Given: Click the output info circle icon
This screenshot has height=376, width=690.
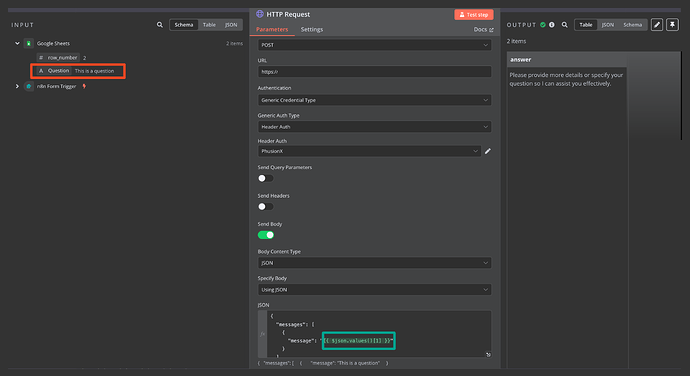Looking at the screenshot, I should [551, 25].
